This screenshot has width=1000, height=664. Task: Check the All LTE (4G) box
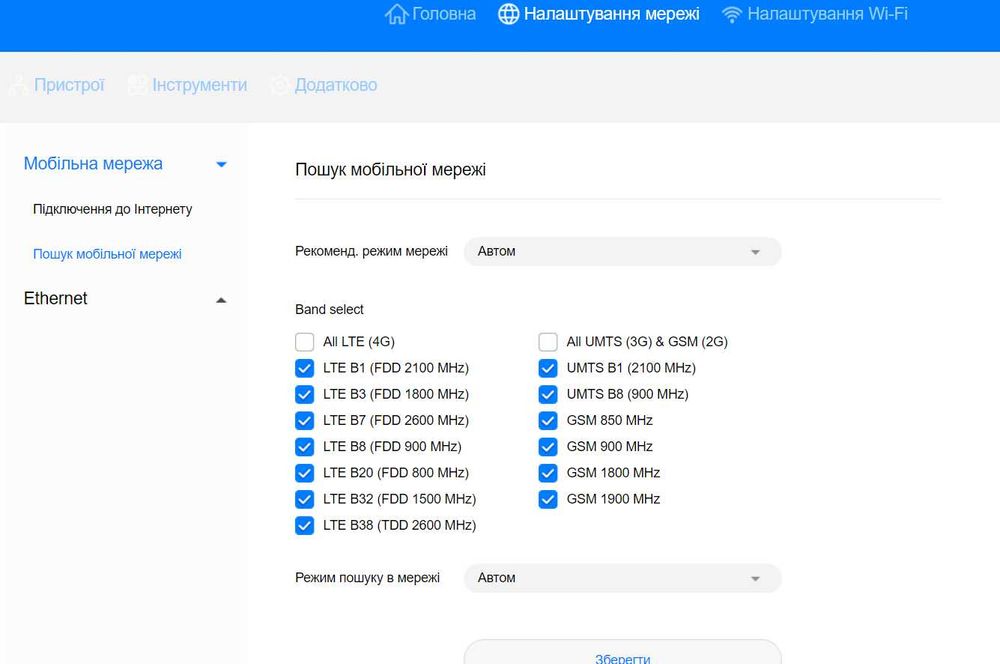click(x=305, y=342)
